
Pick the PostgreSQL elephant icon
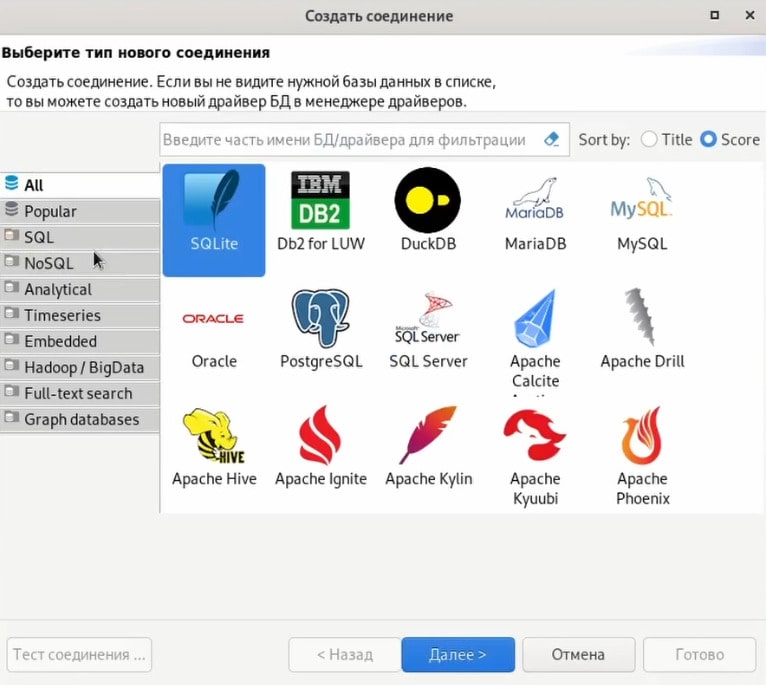point(320,318)
